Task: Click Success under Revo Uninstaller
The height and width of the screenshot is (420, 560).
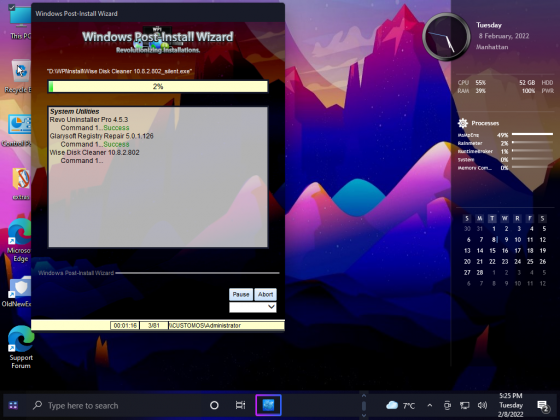Action: coord(116,128)
